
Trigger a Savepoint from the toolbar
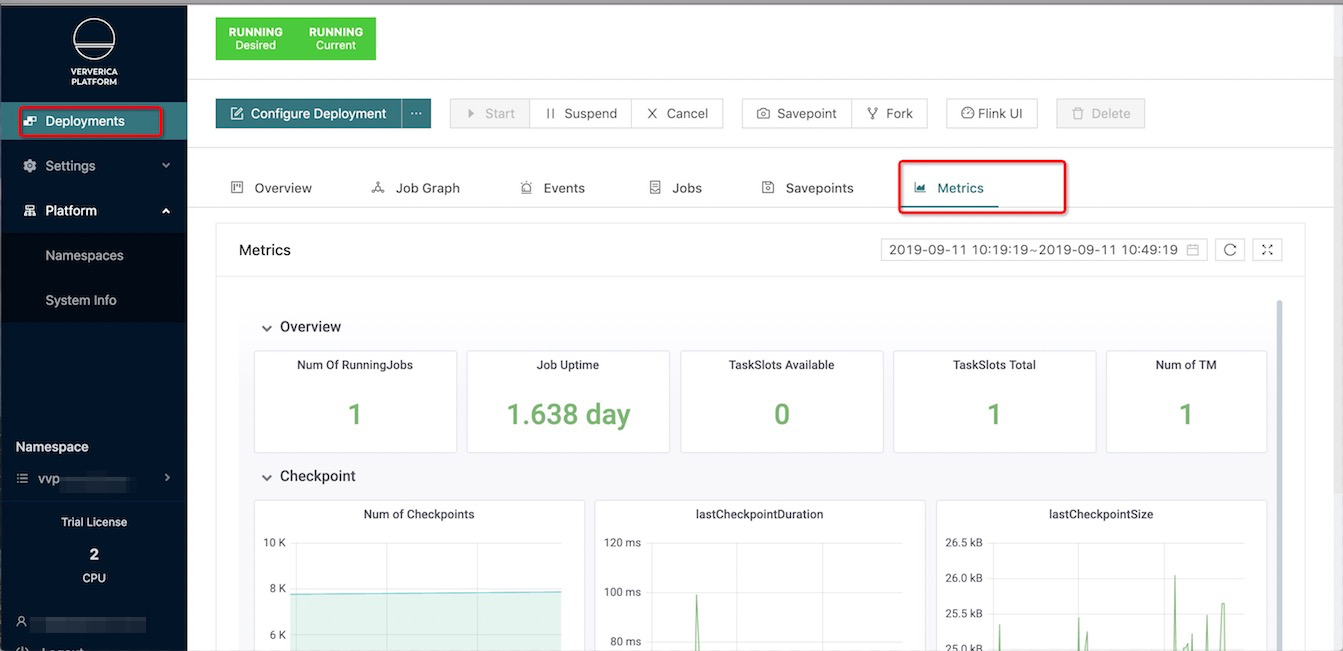(797, 113)
